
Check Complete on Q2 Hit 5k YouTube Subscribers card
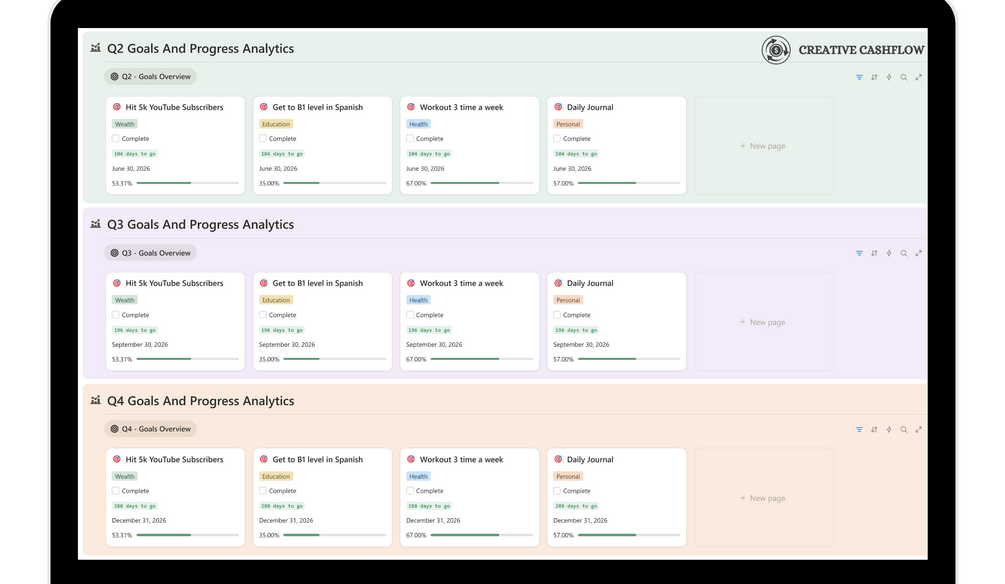point(115,138)
